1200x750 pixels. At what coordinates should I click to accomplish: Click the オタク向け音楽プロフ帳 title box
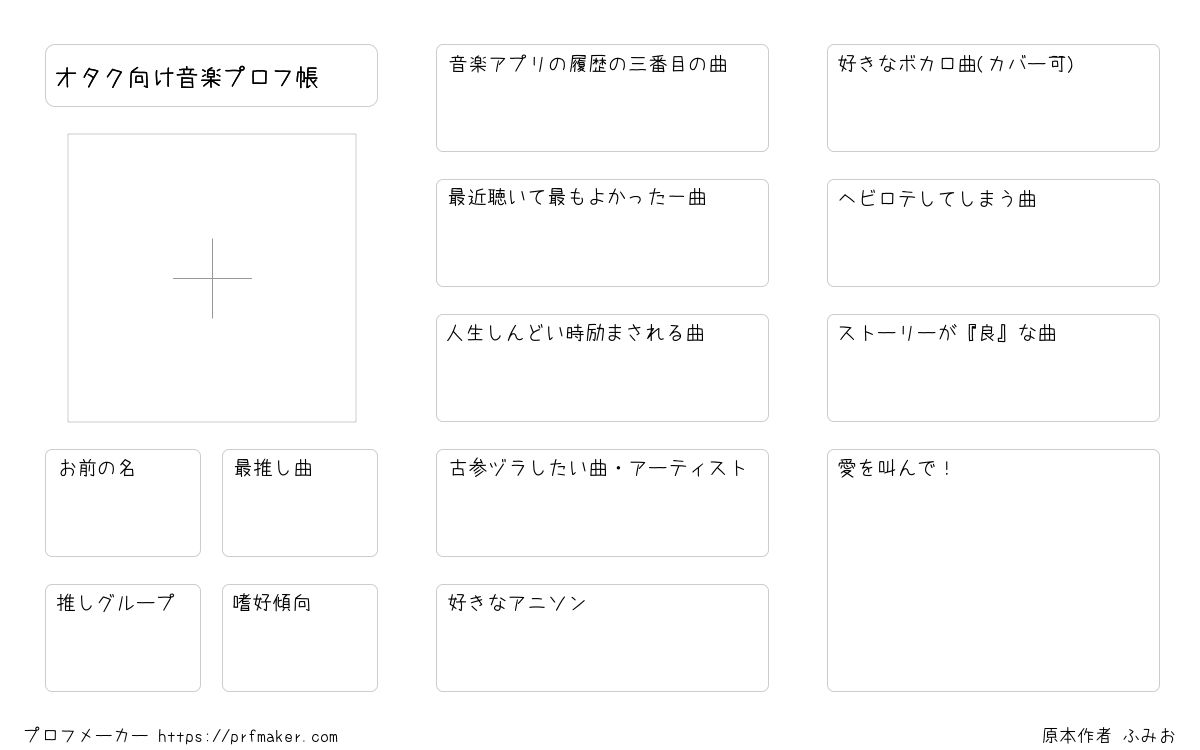point(211,76)
